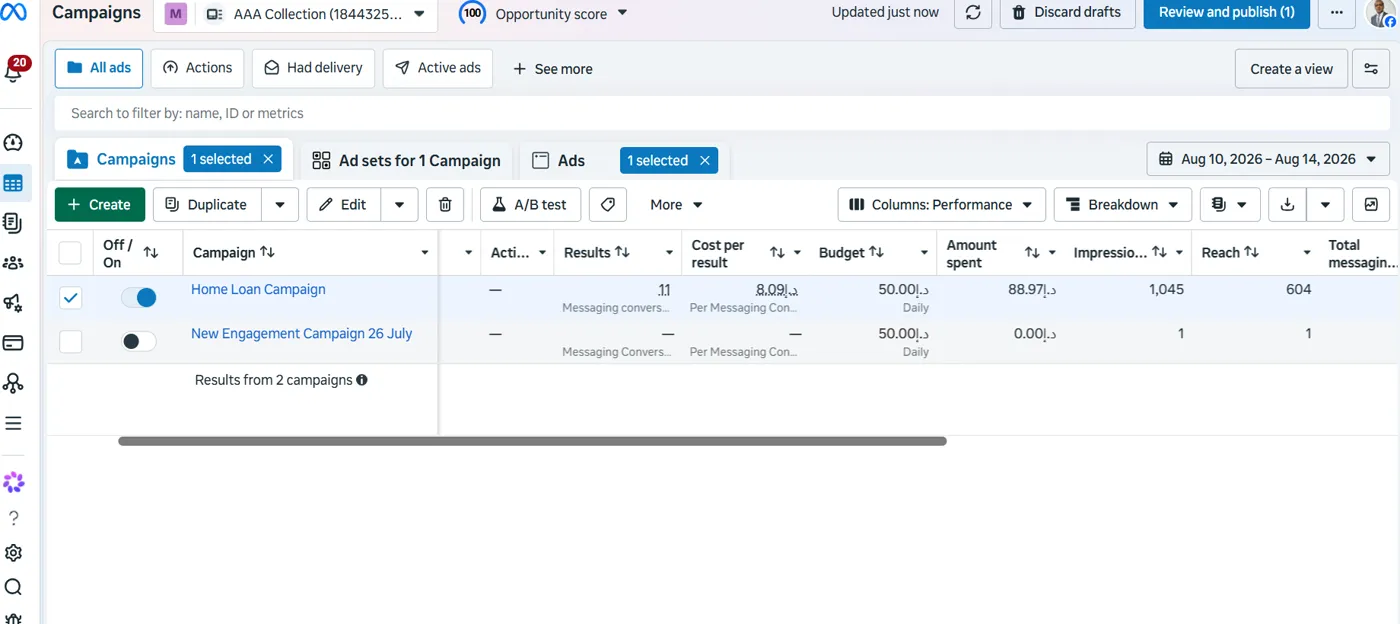
Task: Click the Meta logo
Action: (14, 14)
